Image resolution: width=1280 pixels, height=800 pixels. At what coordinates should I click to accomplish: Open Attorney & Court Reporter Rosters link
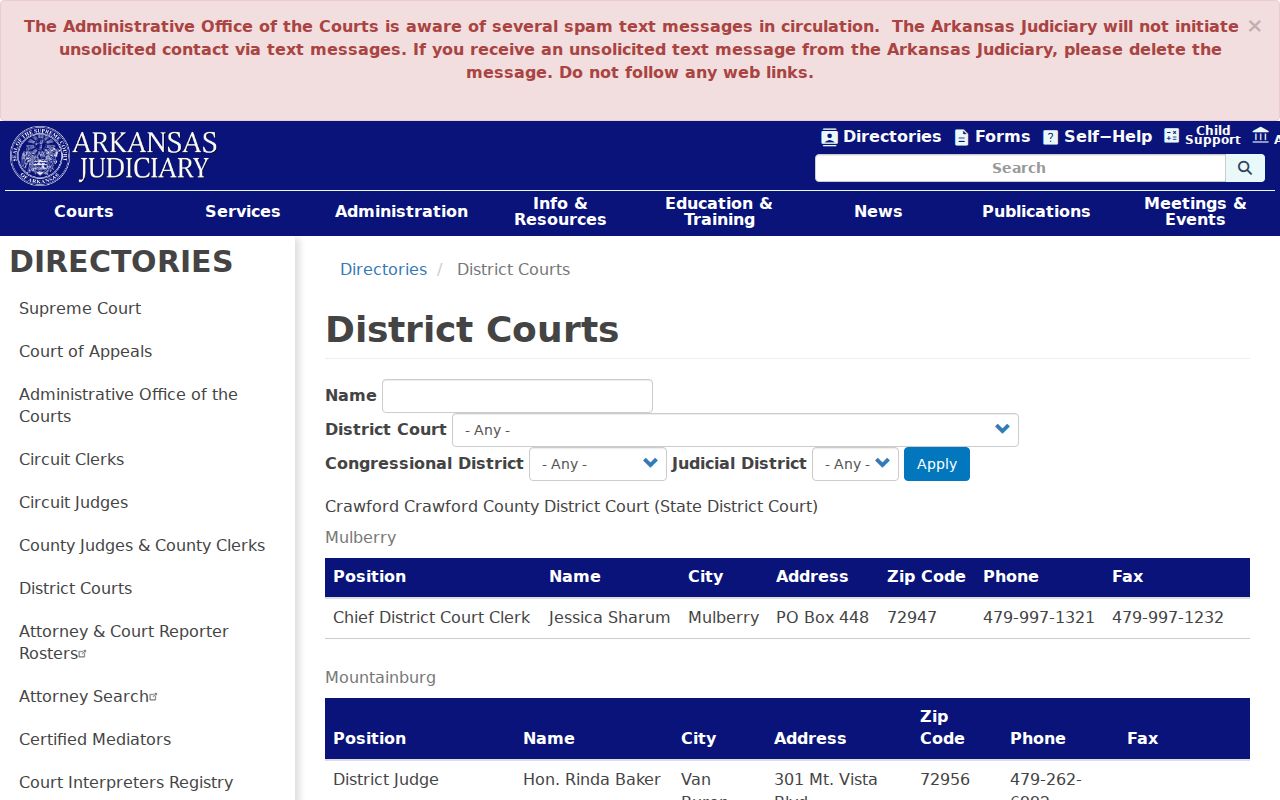[x=124, y=642]
